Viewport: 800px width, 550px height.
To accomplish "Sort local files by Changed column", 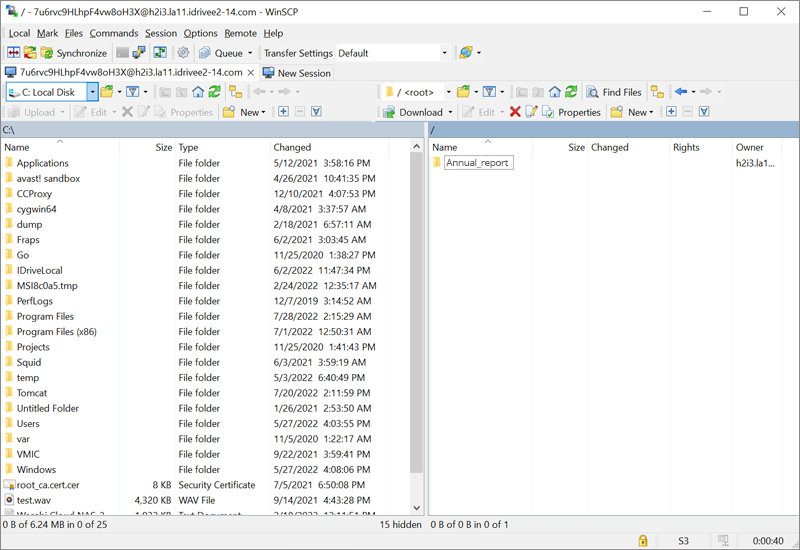I will pos(330,147).
